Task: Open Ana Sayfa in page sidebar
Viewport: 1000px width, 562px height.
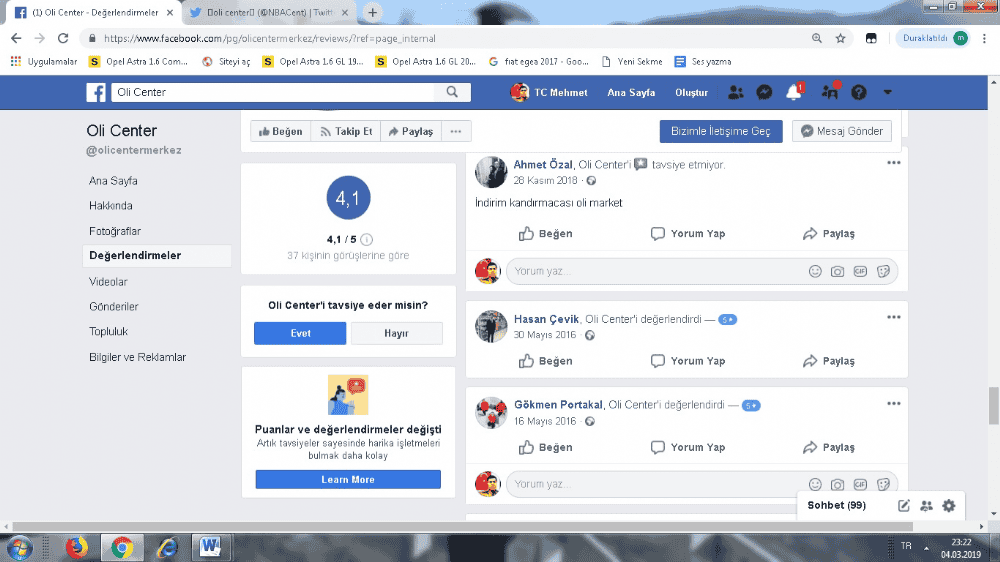Action: tap(114, 181)
